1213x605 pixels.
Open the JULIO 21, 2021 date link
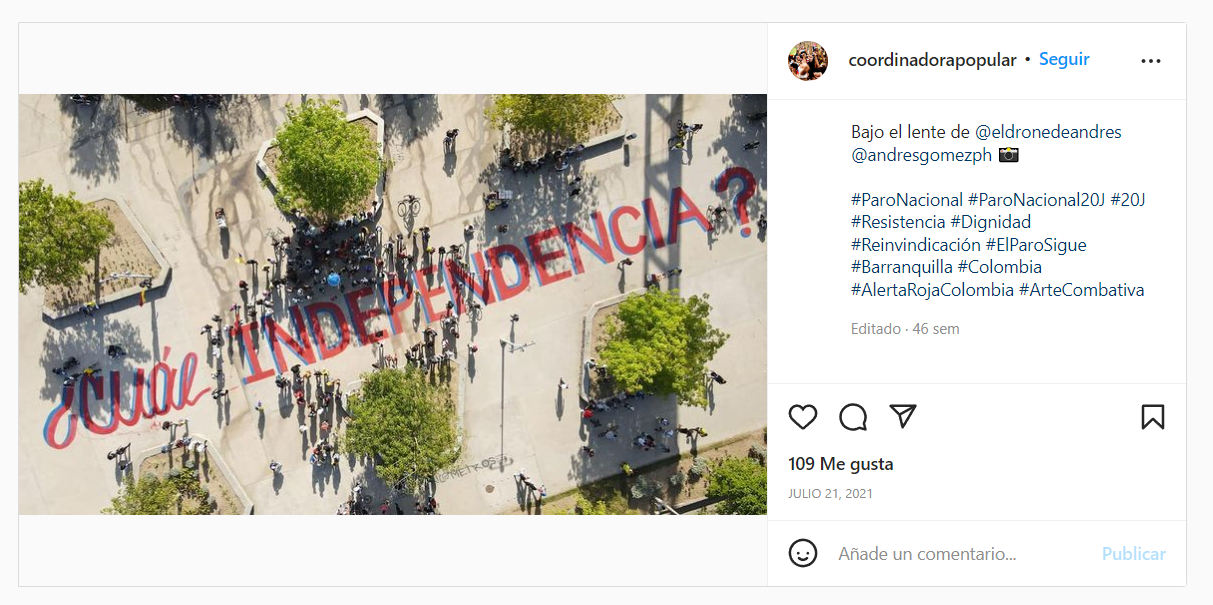(830, 494)
